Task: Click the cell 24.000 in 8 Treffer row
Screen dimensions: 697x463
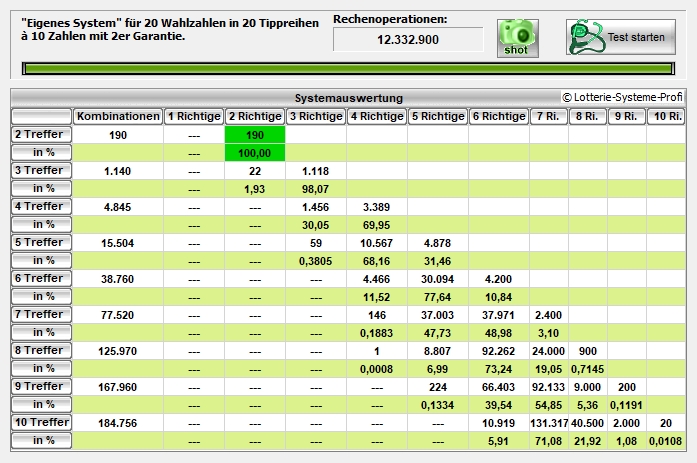Action: [549, 351]
